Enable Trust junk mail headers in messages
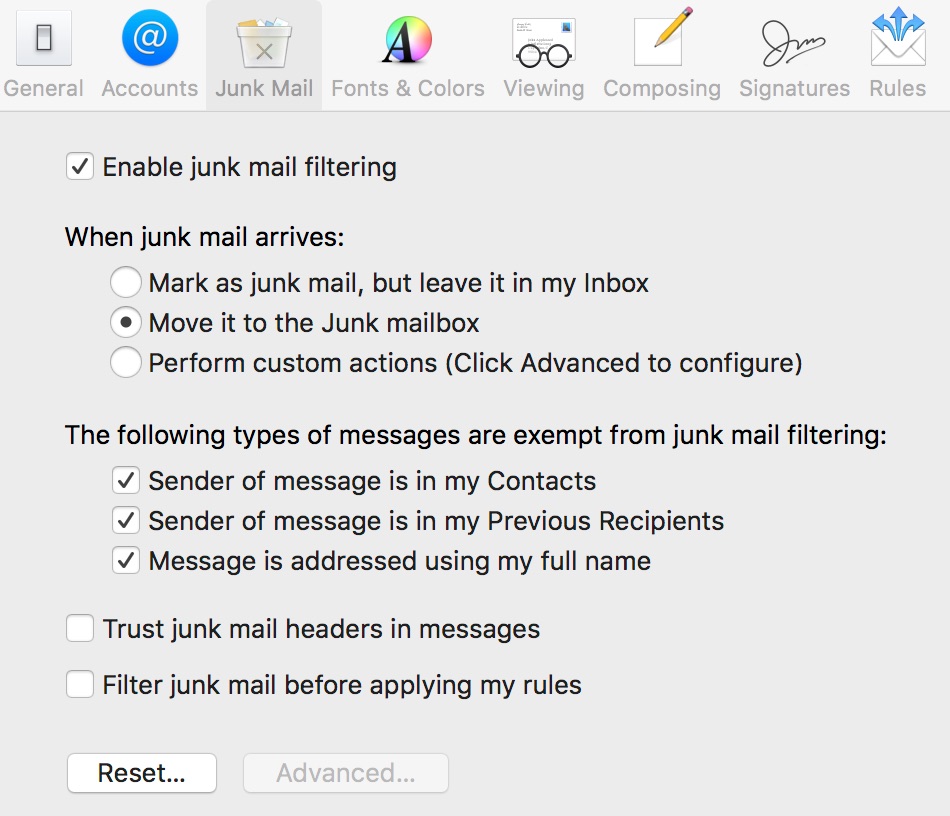 coord(80,628)
